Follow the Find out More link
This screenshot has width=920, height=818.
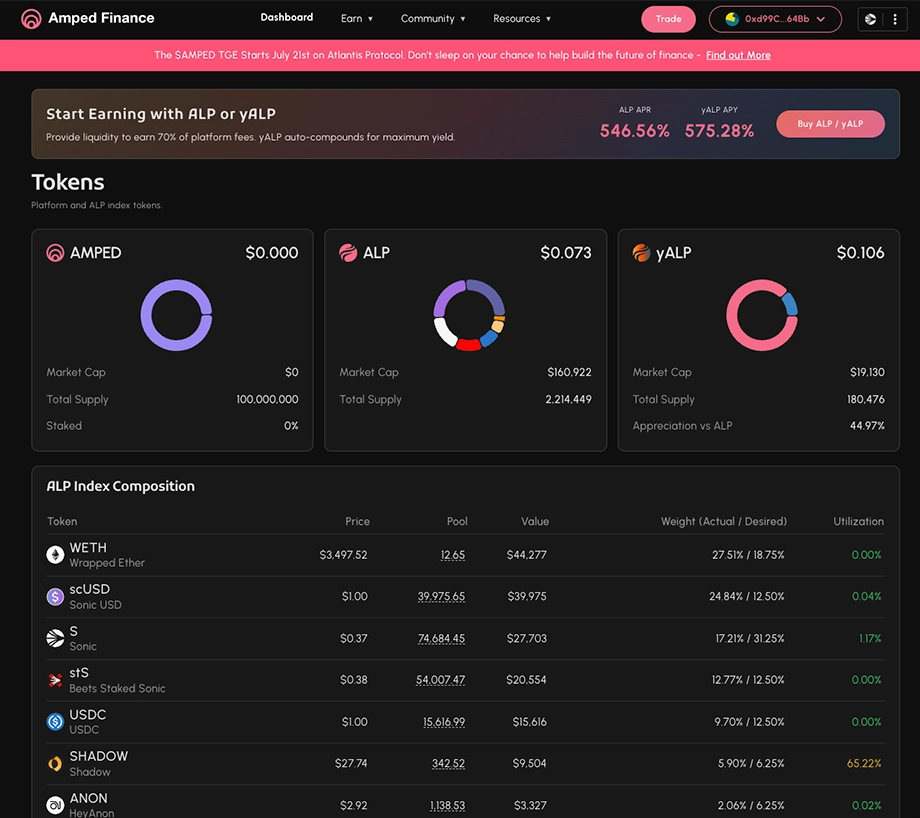tap(738, 55)
